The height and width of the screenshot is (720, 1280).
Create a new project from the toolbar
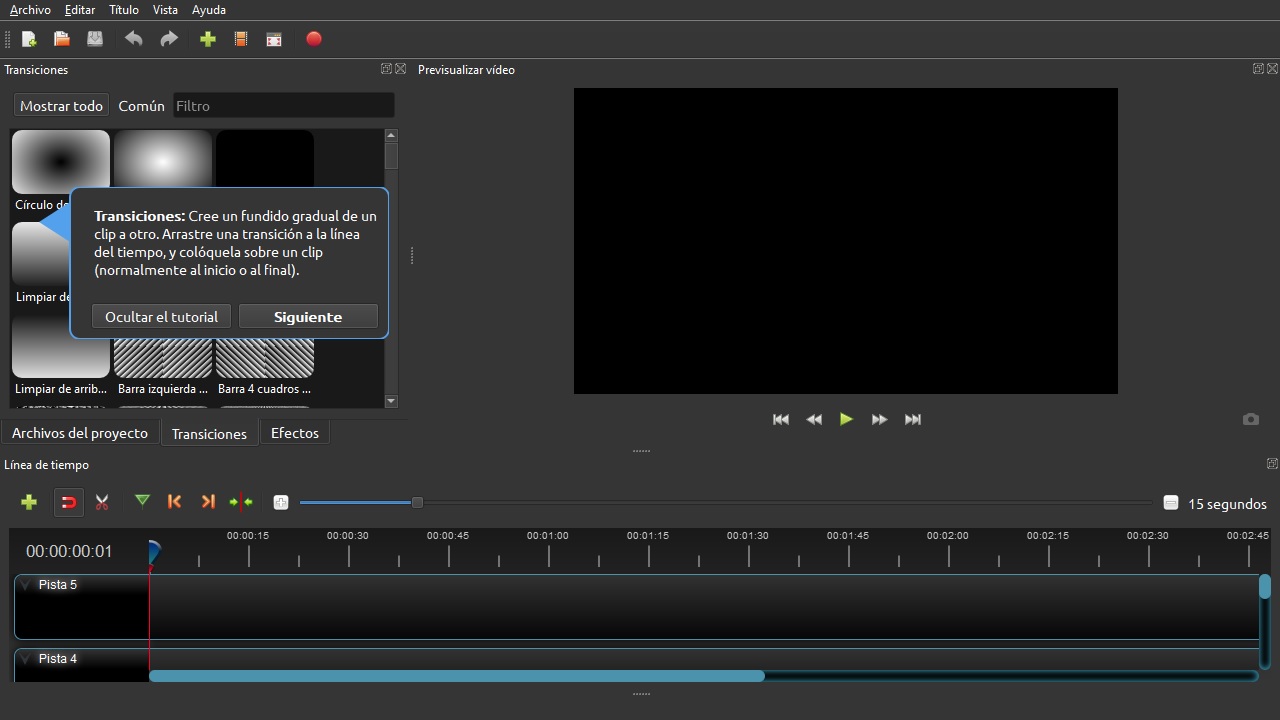point(29,39)
